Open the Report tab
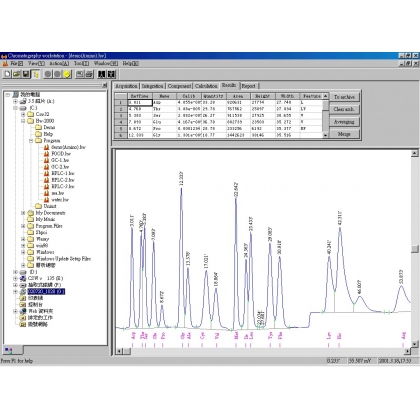Screen dimensions: 420x420 (248, 86)
